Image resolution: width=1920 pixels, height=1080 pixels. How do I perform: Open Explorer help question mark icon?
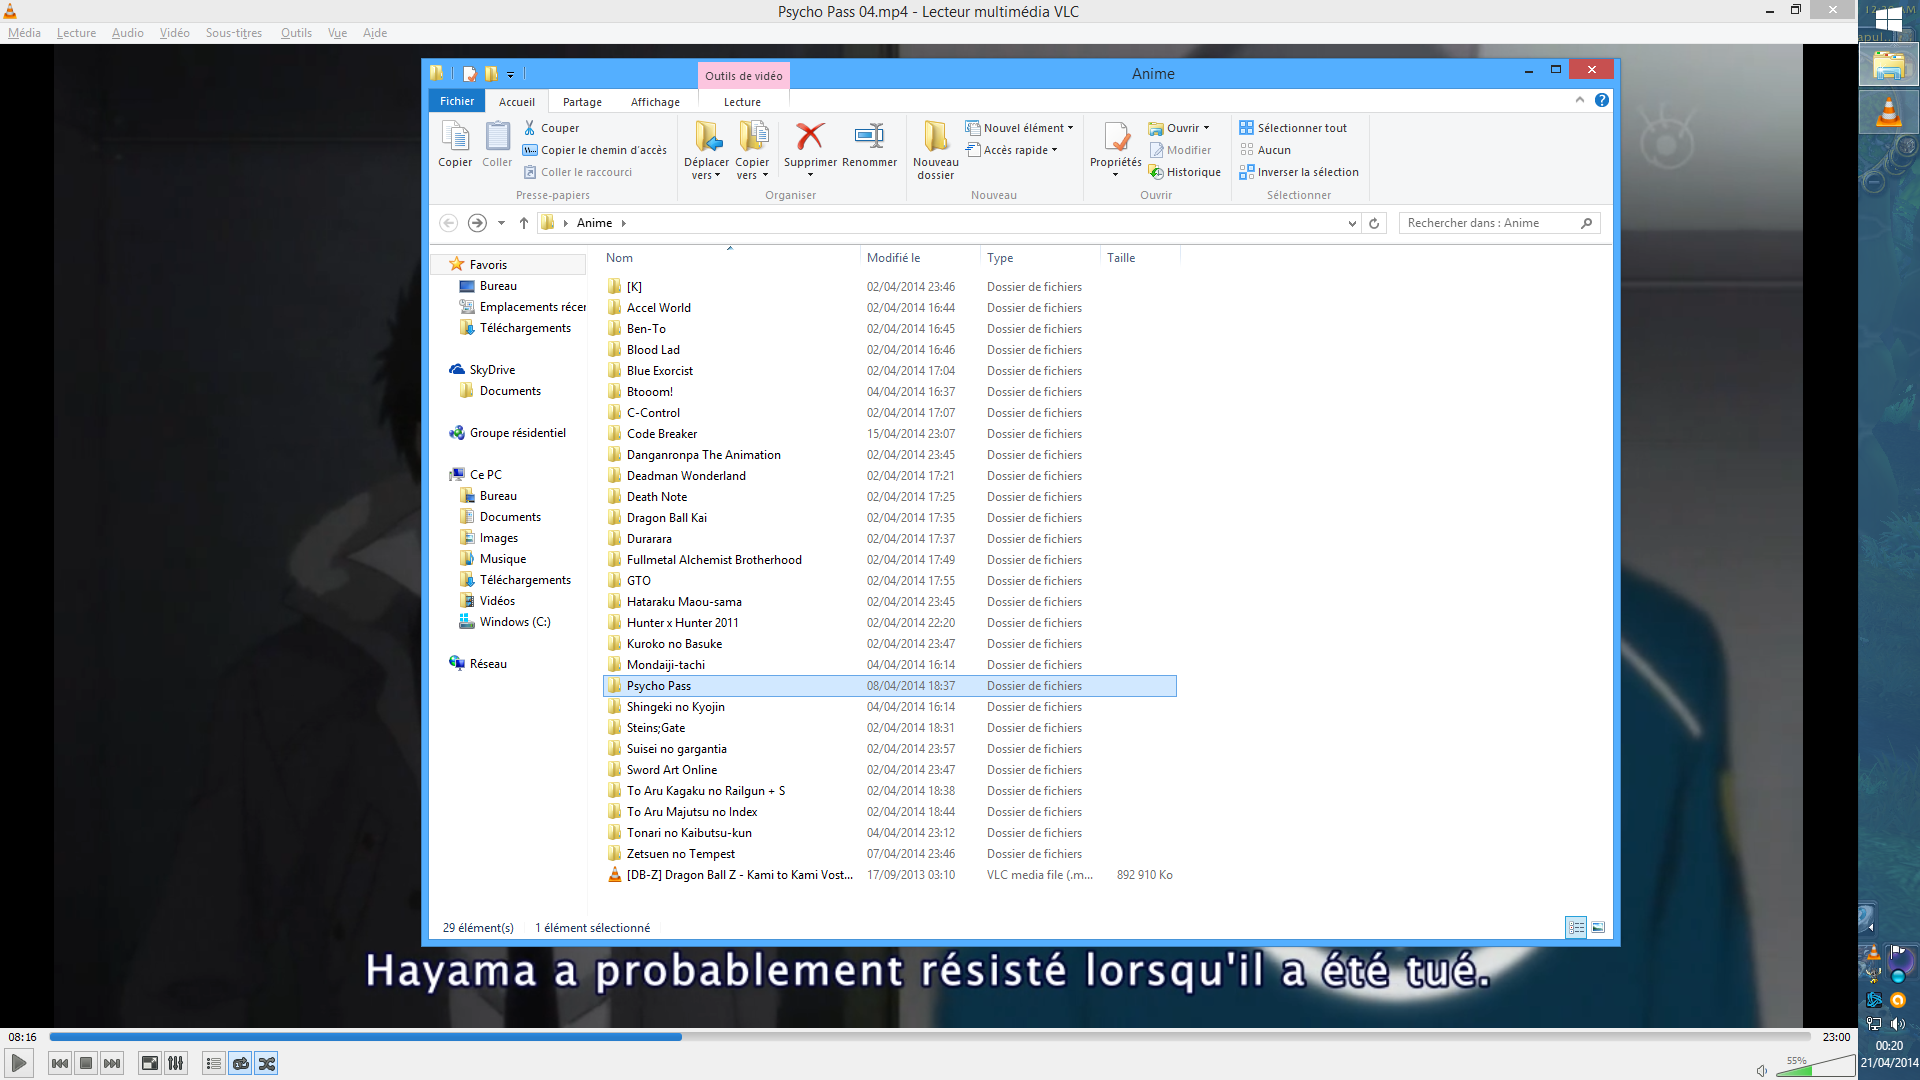1602,100
